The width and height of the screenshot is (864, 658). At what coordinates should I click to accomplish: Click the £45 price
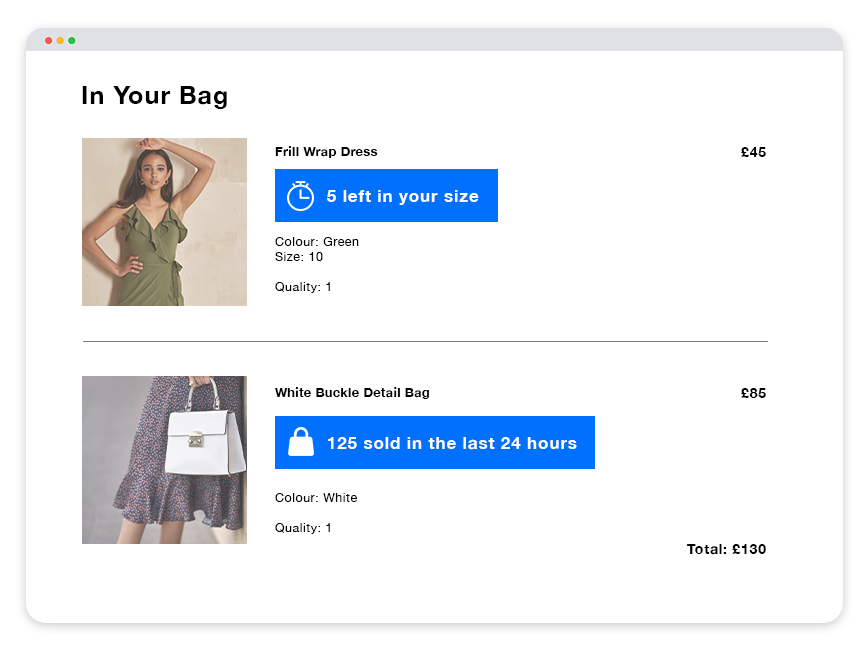coord(753,152)
